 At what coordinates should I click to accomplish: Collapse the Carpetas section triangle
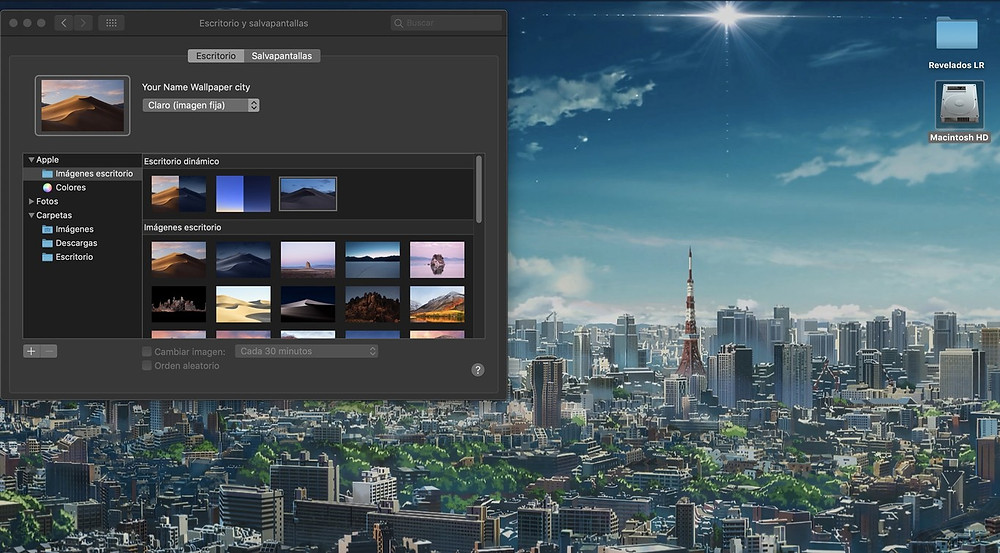(x=31, y=215)
